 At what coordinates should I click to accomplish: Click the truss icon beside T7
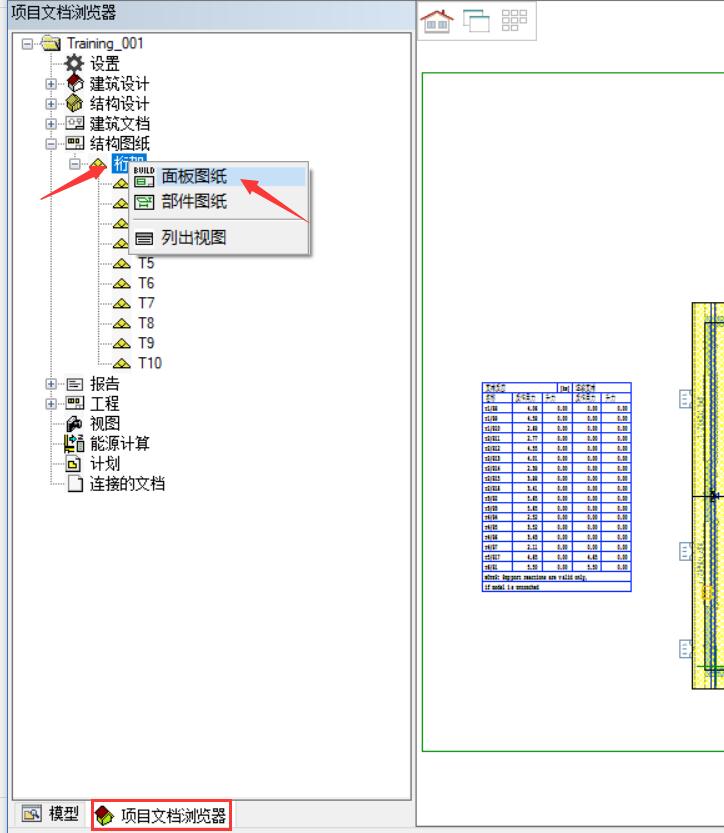click(122, 303)
